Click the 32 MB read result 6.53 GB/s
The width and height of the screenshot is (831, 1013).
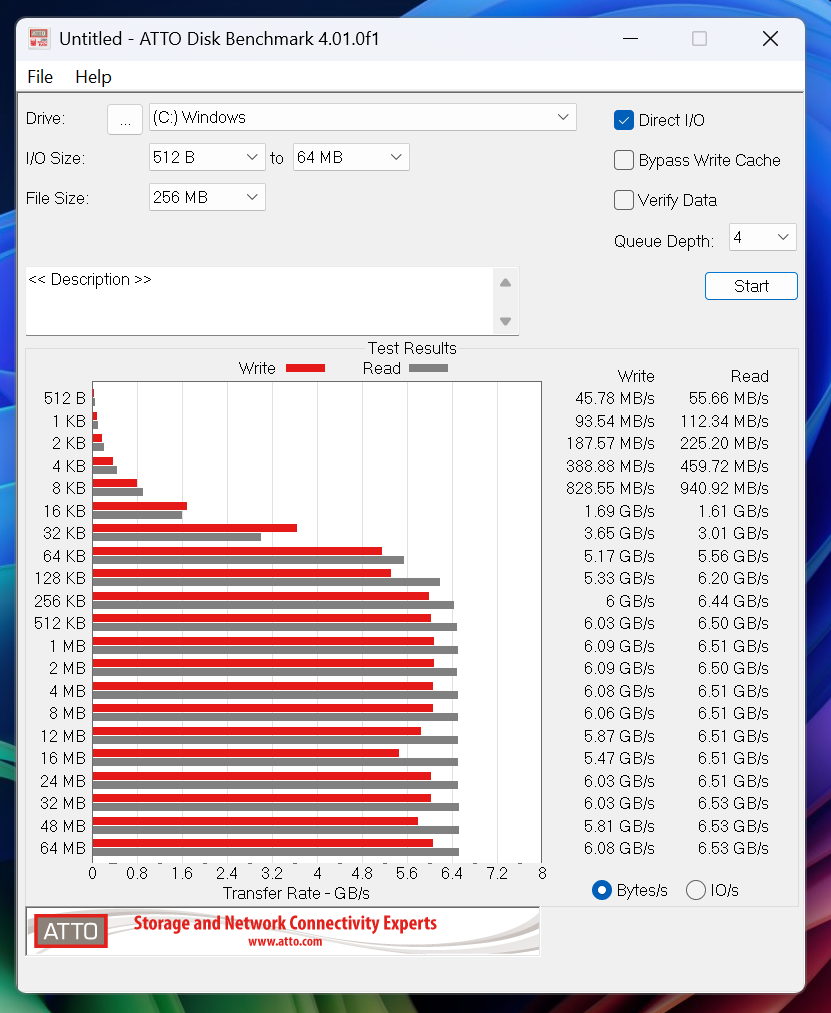click(x=733, y=804)
